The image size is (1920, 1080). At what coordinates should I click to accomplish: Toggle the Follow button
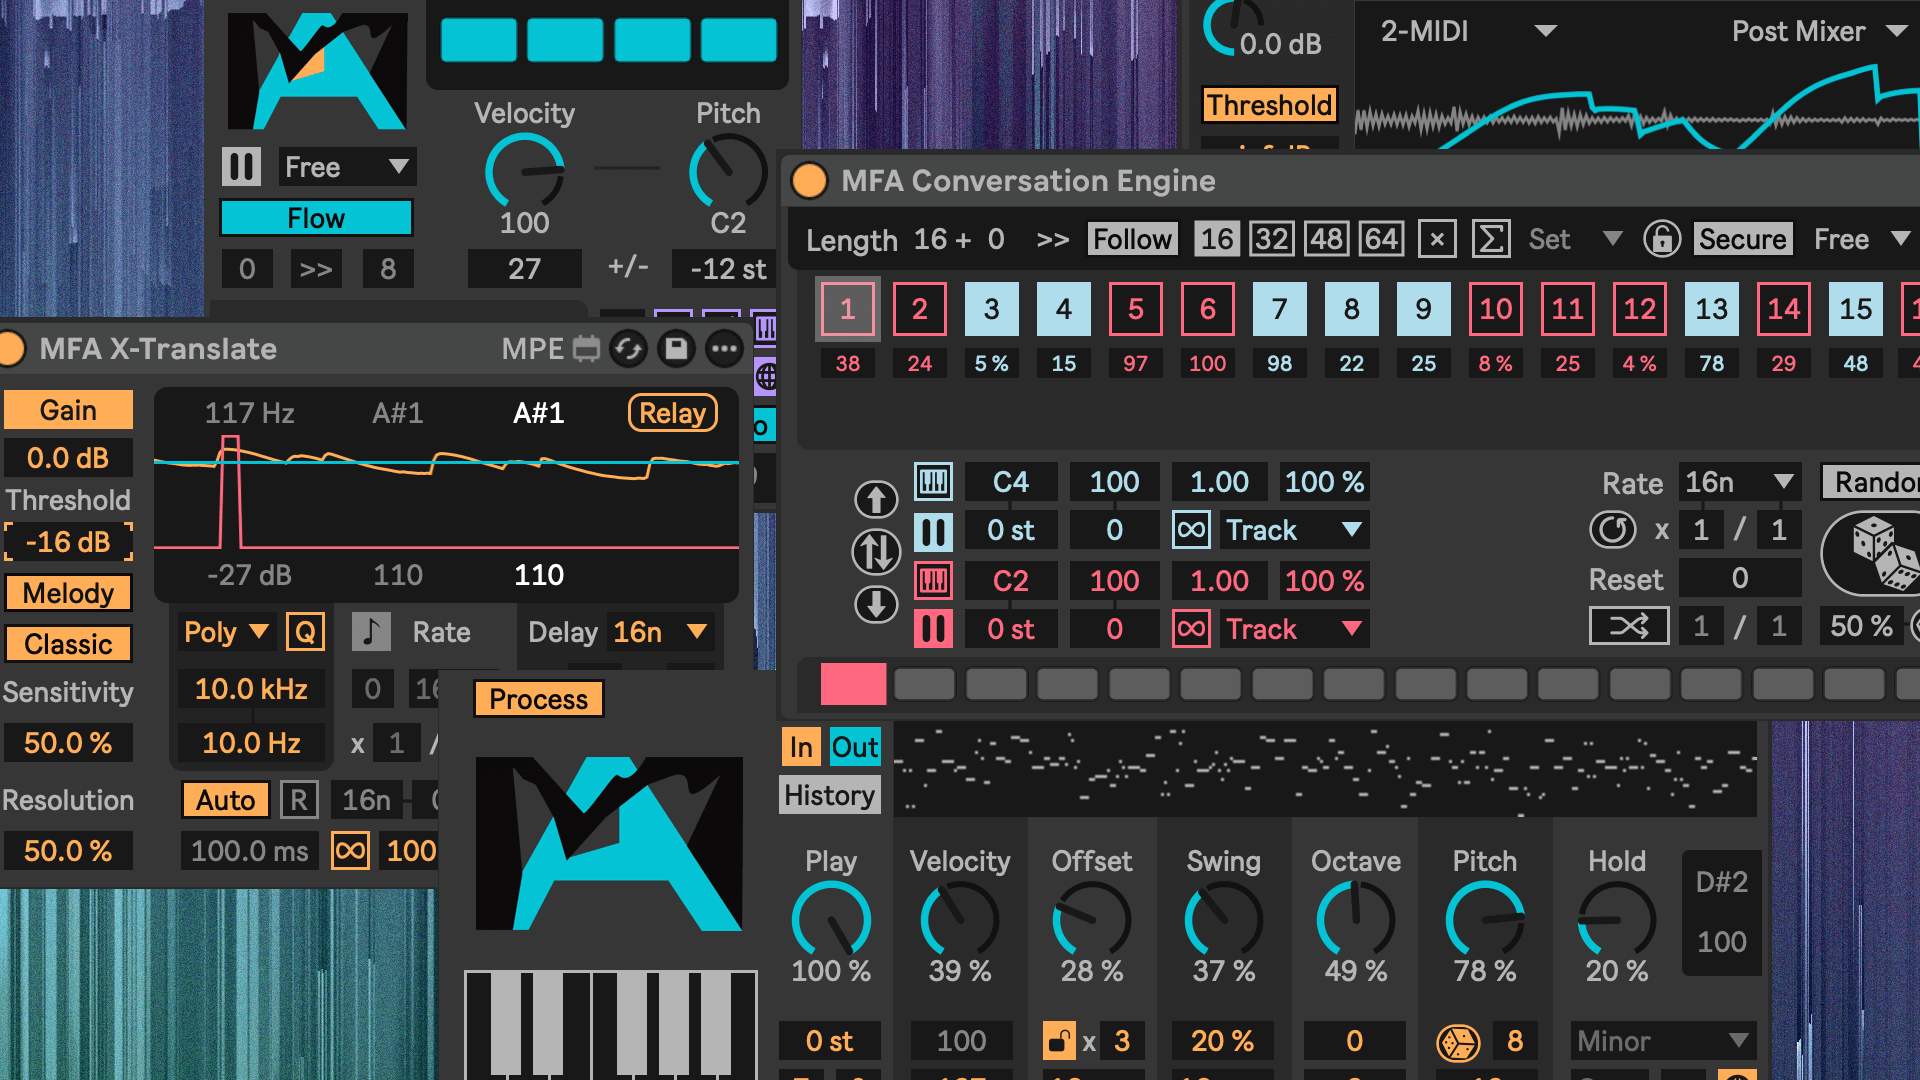pos(1132,240)
